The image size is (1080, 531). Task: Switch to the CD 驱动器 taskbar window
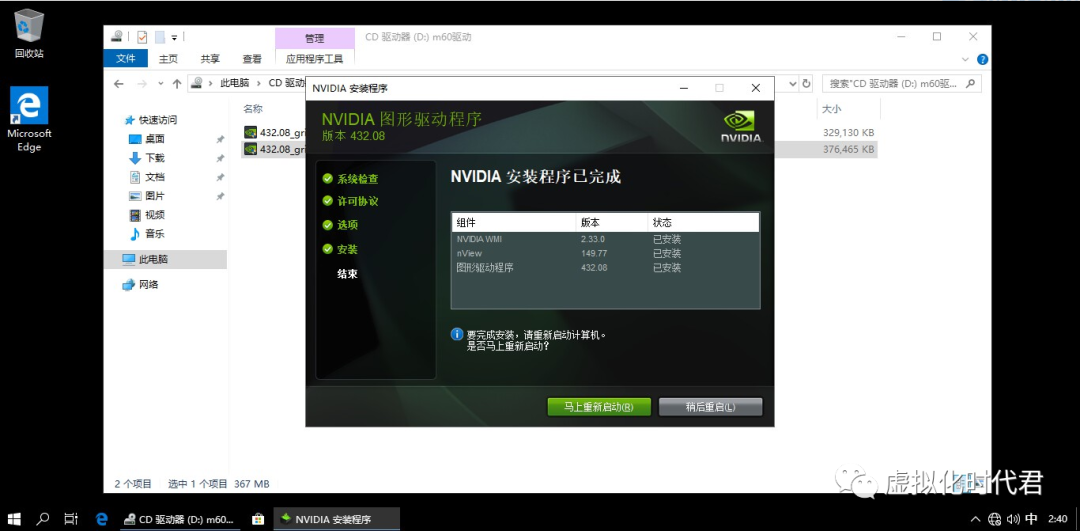(180, 519)
